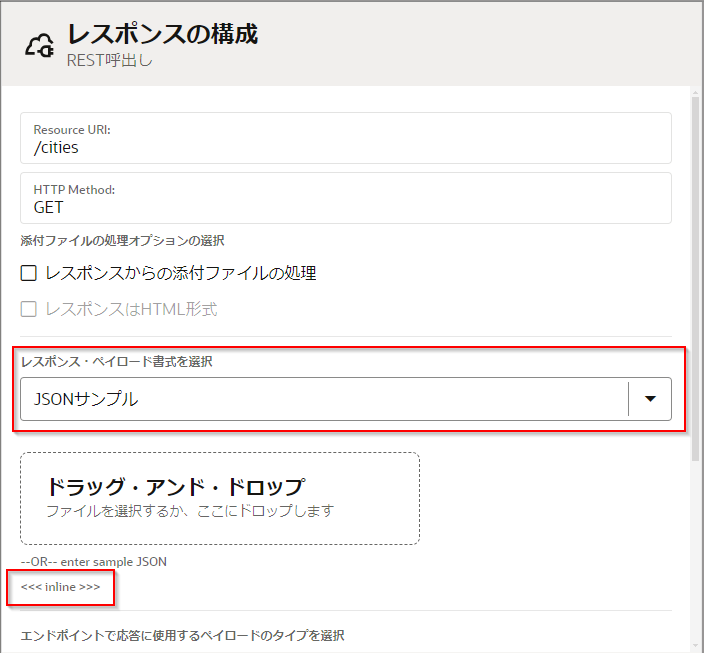
Task: Click the REST cloud plug icon in header
Action: pyautogui.click(x=38, y=46)
